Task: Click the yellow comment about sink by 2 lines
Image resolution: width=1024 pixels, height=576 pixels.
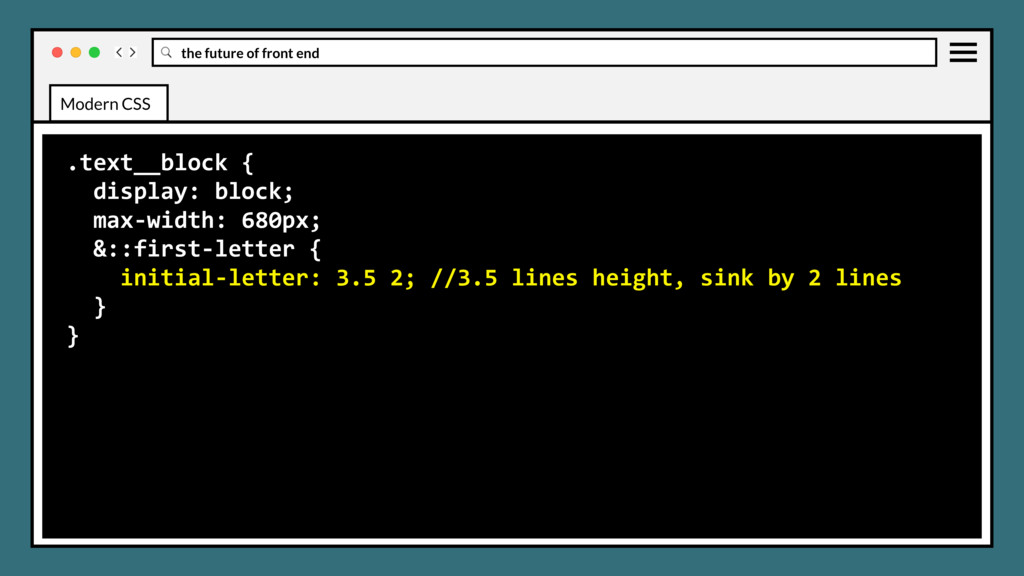Action: pyautogui.click(x=666, y=278)
